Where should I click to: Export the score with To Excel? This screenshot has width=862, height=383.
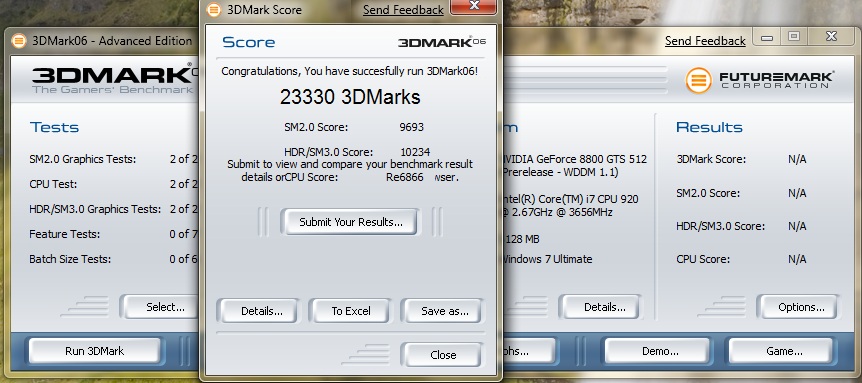351,311
